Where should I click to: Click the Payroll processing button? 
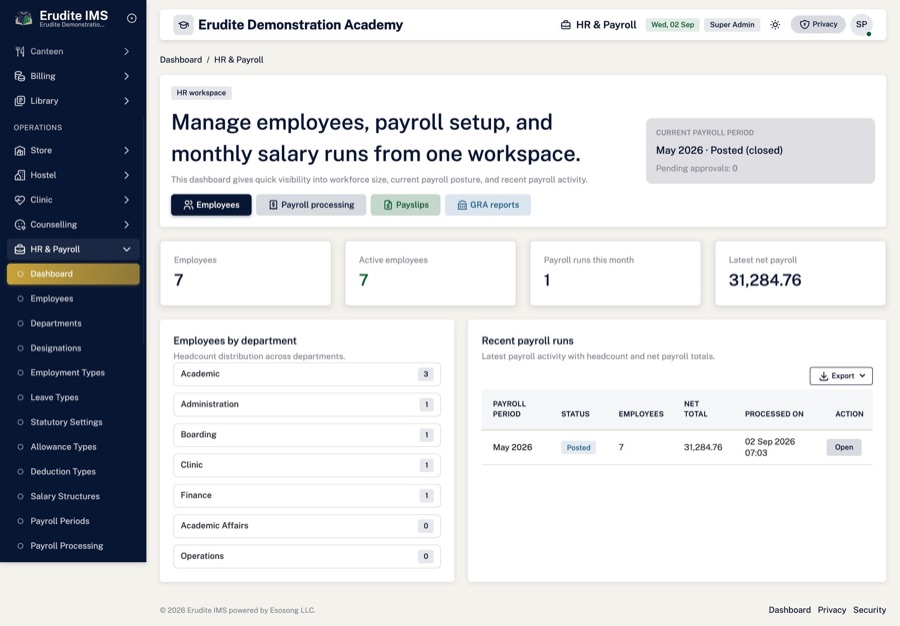[x=311, y=205]
